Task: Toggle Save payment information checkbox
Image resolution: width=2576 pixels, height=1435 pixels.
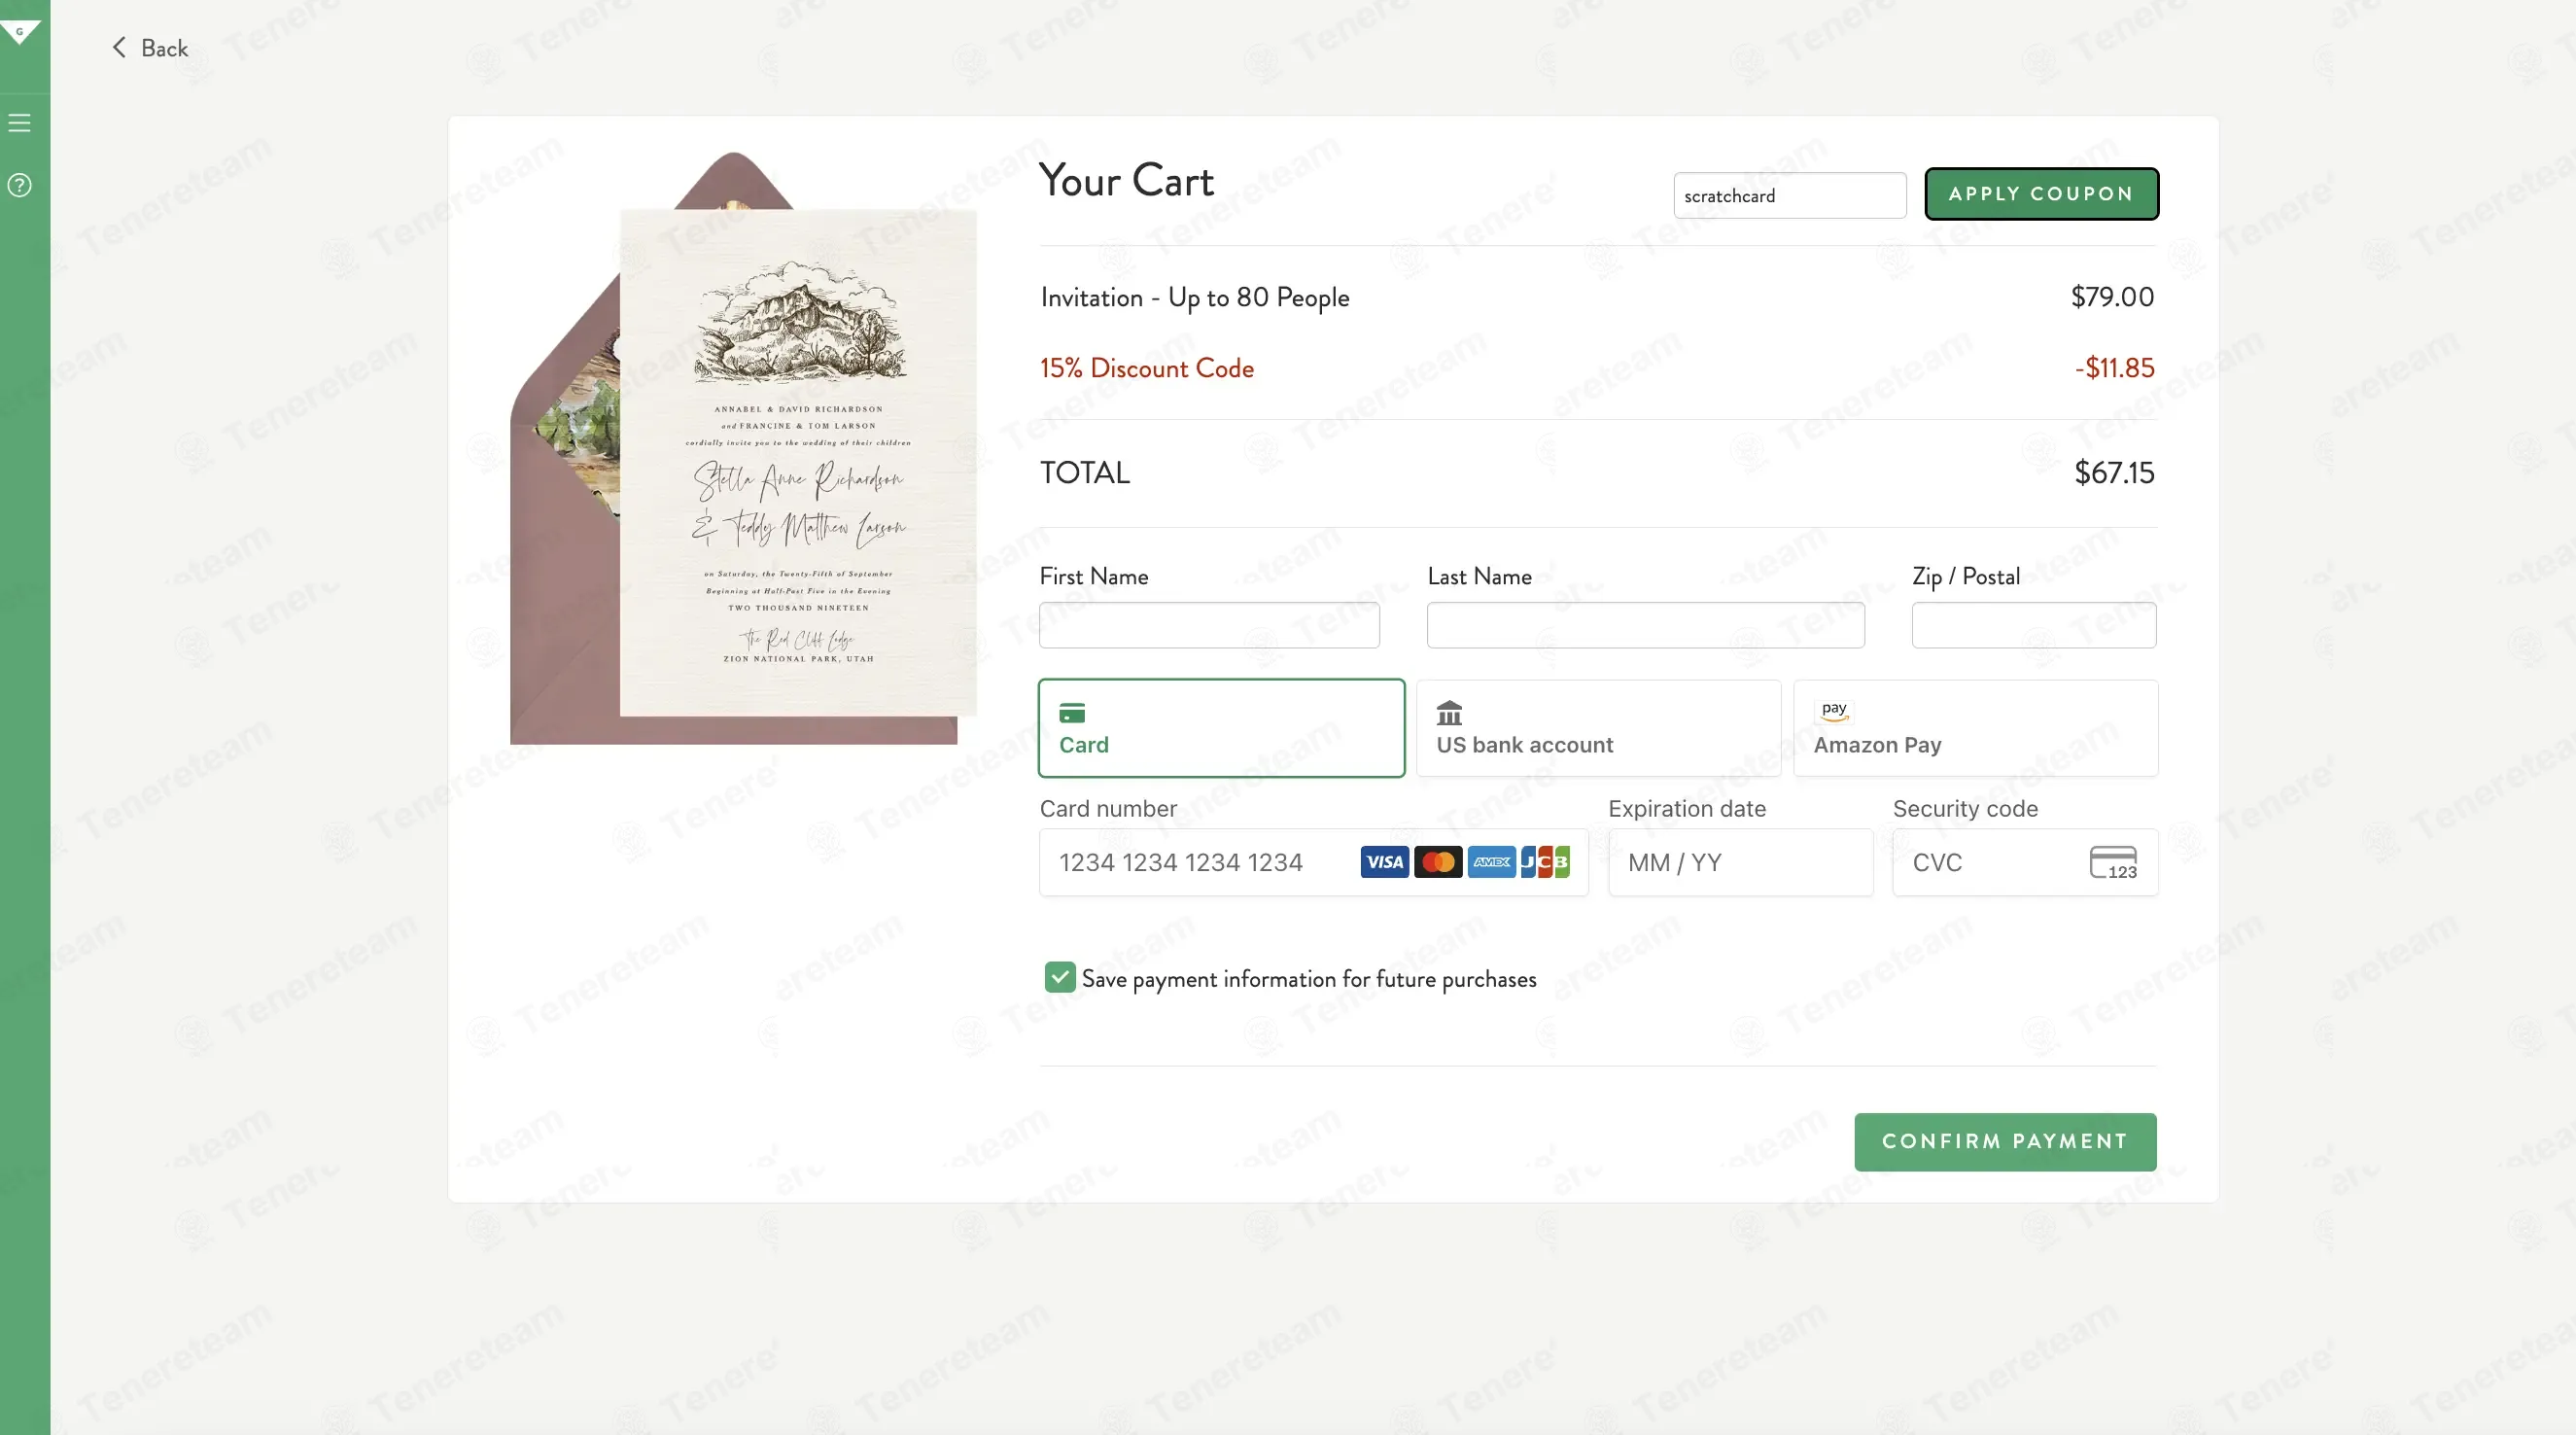Action: [1060, 977]
